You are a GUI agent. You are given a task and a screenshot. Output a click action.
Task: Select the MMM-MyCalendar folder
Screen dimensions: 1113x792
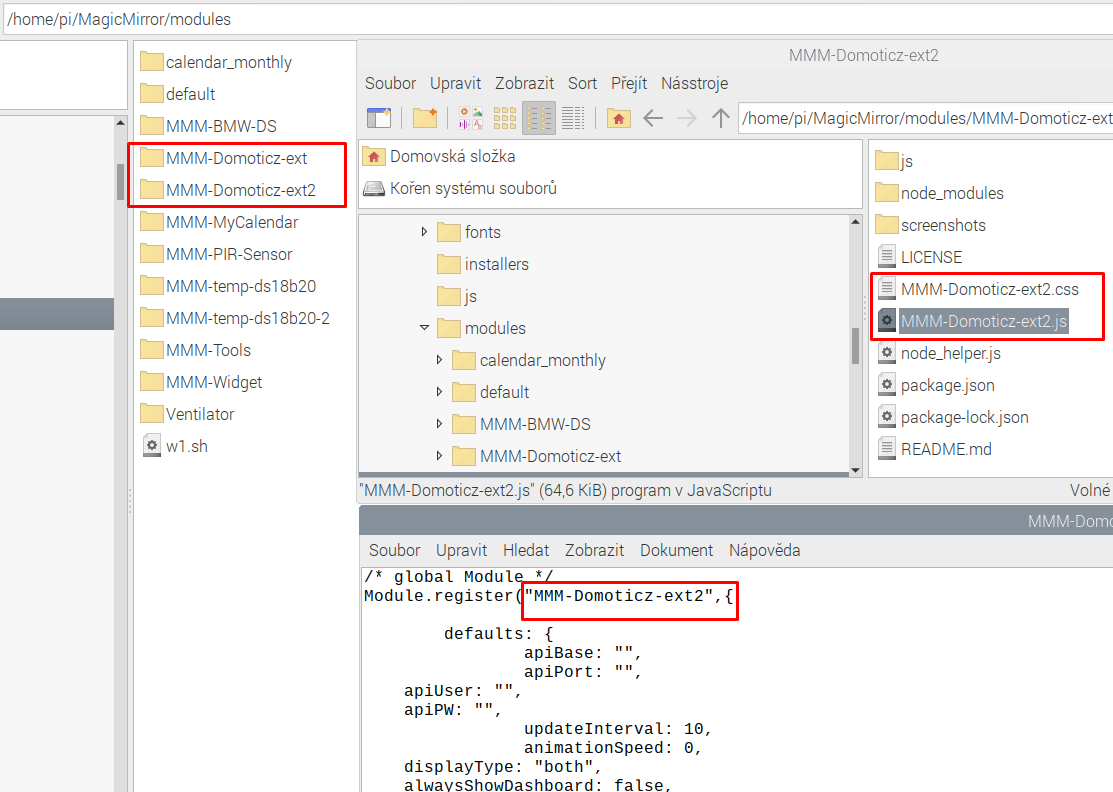219,222
